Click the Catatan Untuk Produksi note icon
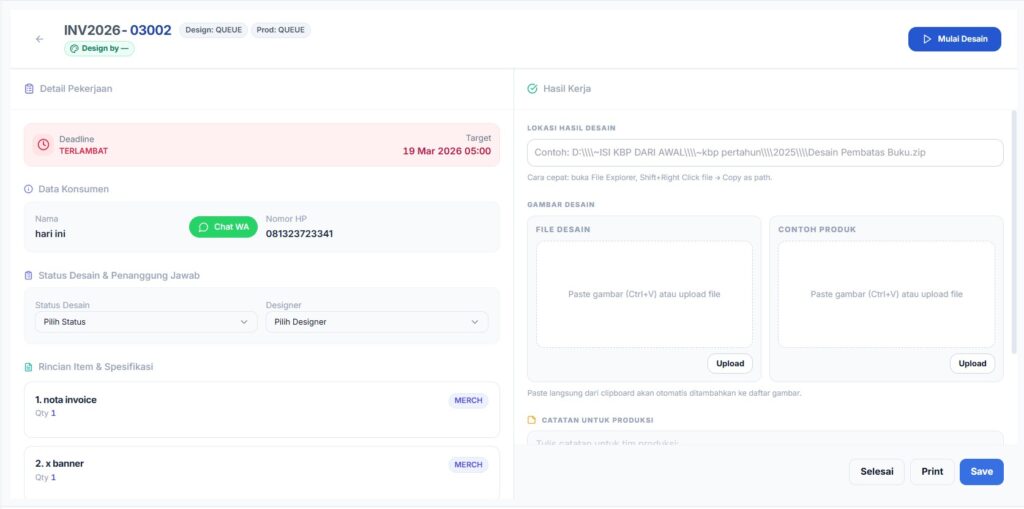The width and height of the screenshot is (1024, 509). [531, 420]
